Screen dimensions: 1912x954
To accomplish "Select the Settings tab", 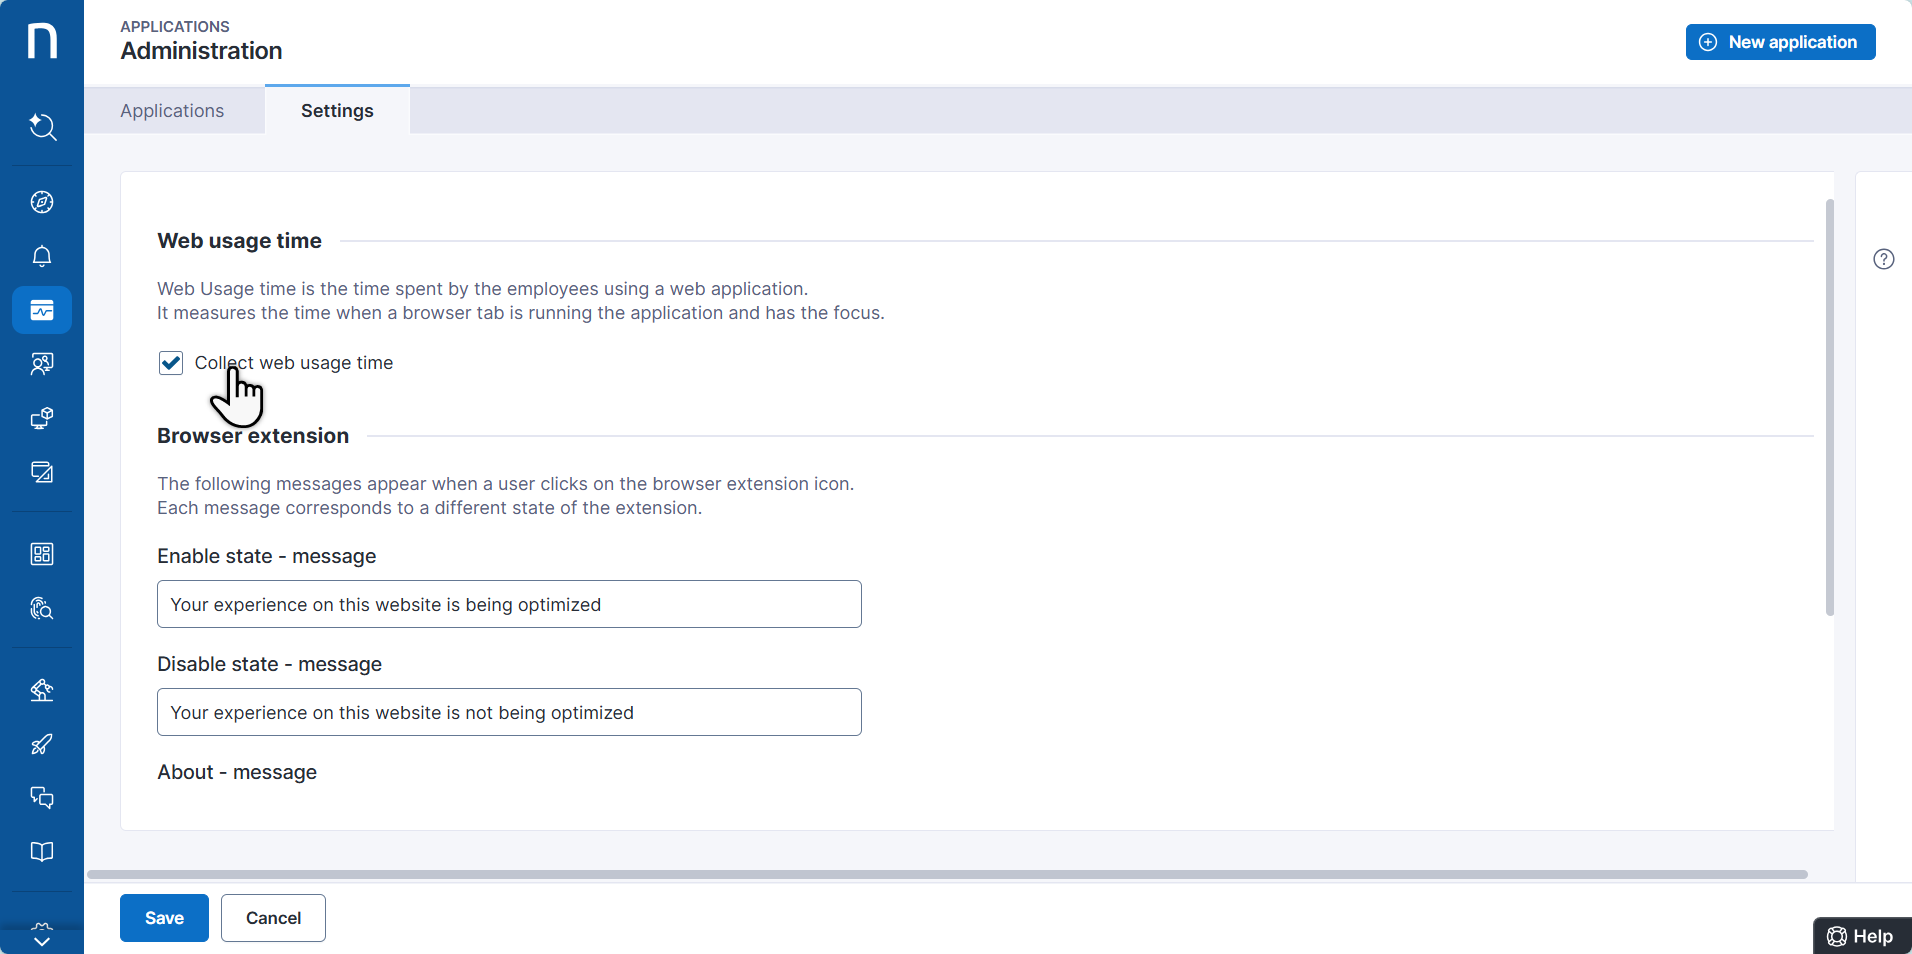I will [337, 111].
